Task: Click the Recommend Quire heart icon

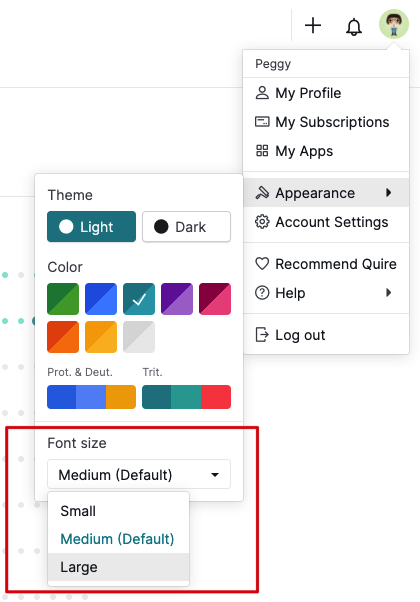Action: 262,264
